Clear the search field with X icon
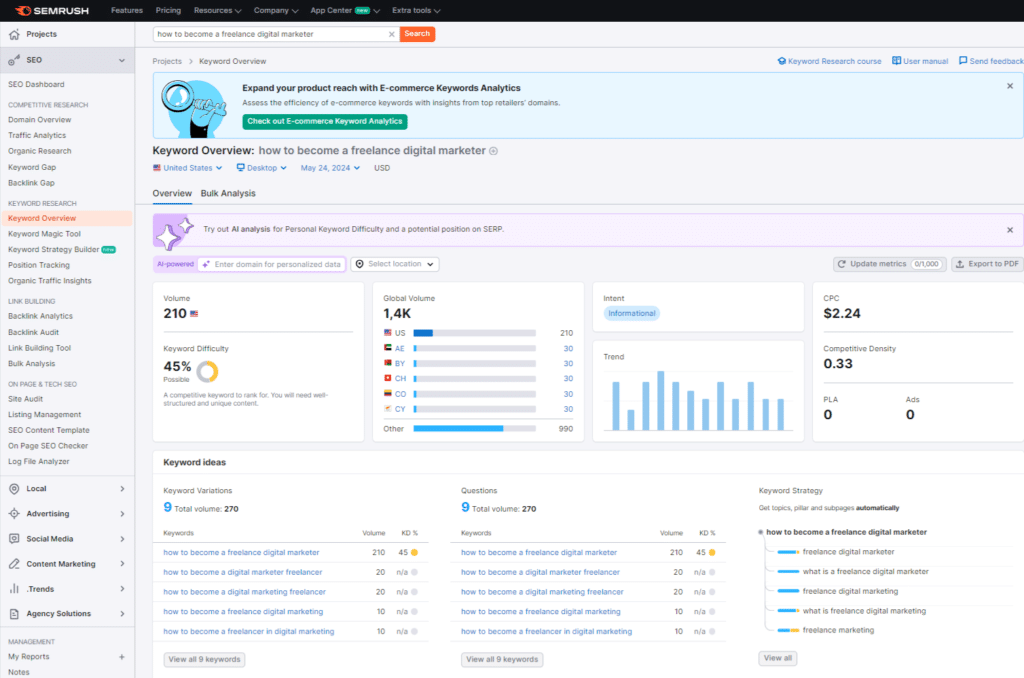Image resolution: width=1024 pixels, height=678 pixels. pos(391,34)
